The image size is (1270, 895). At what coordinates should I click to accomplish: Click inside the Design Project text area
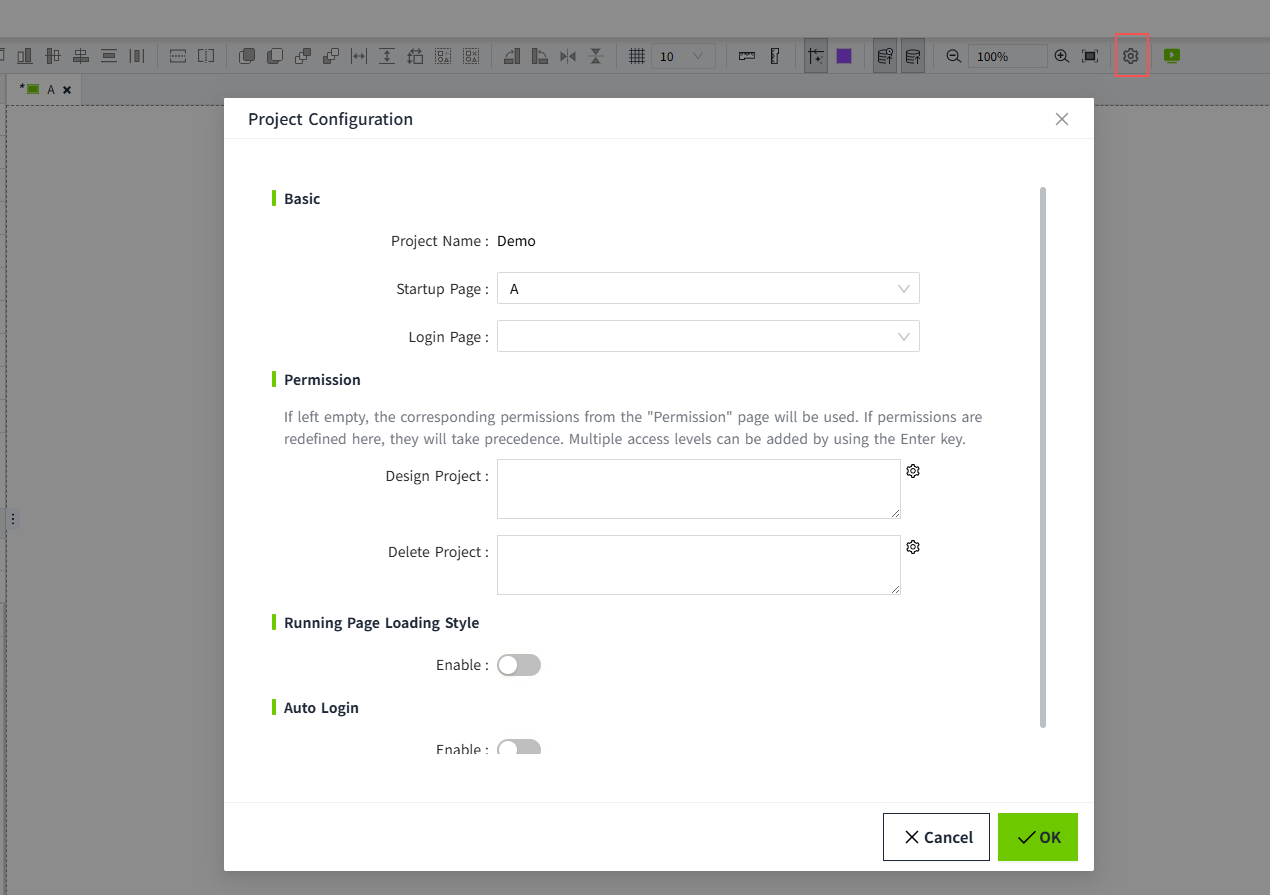pyautogui.click(x=698, y=489)
